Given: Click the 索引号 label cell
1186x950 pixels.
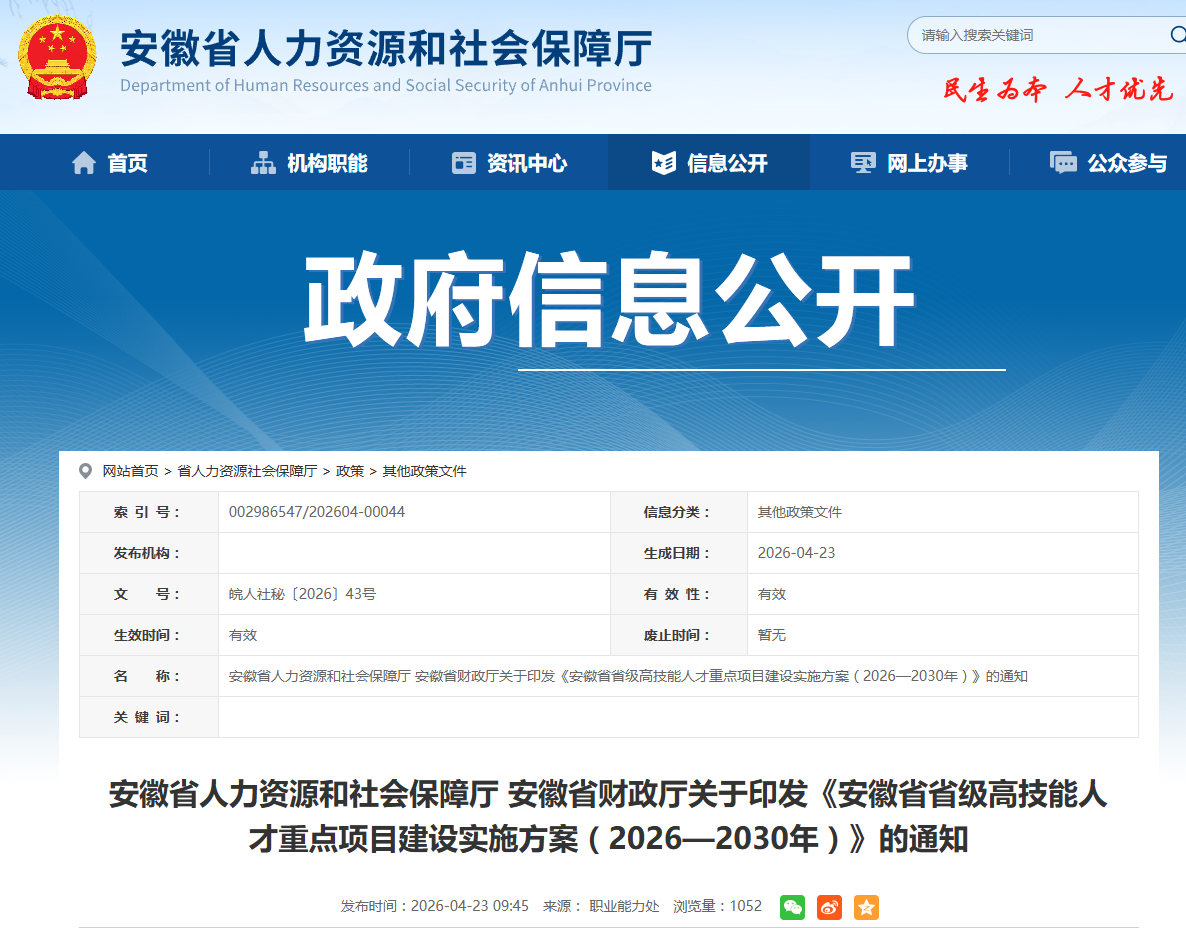Looking at the screenshot, I should pyautogui.click(x=149, y=512).
